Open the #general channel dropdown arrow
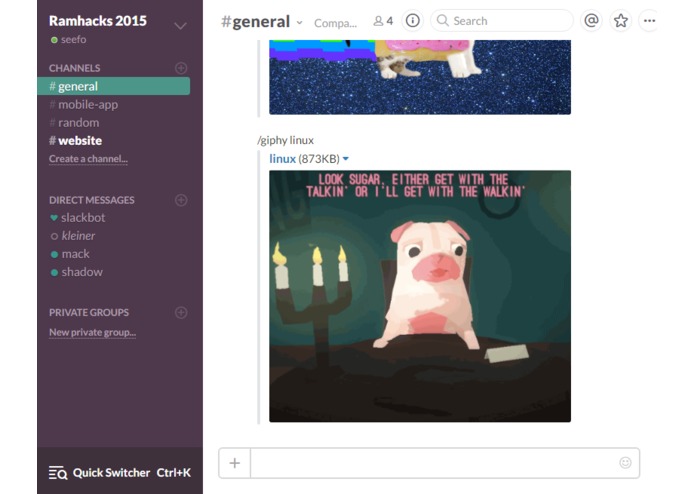Viewport: 695px width, 494px height. [300, 23]
